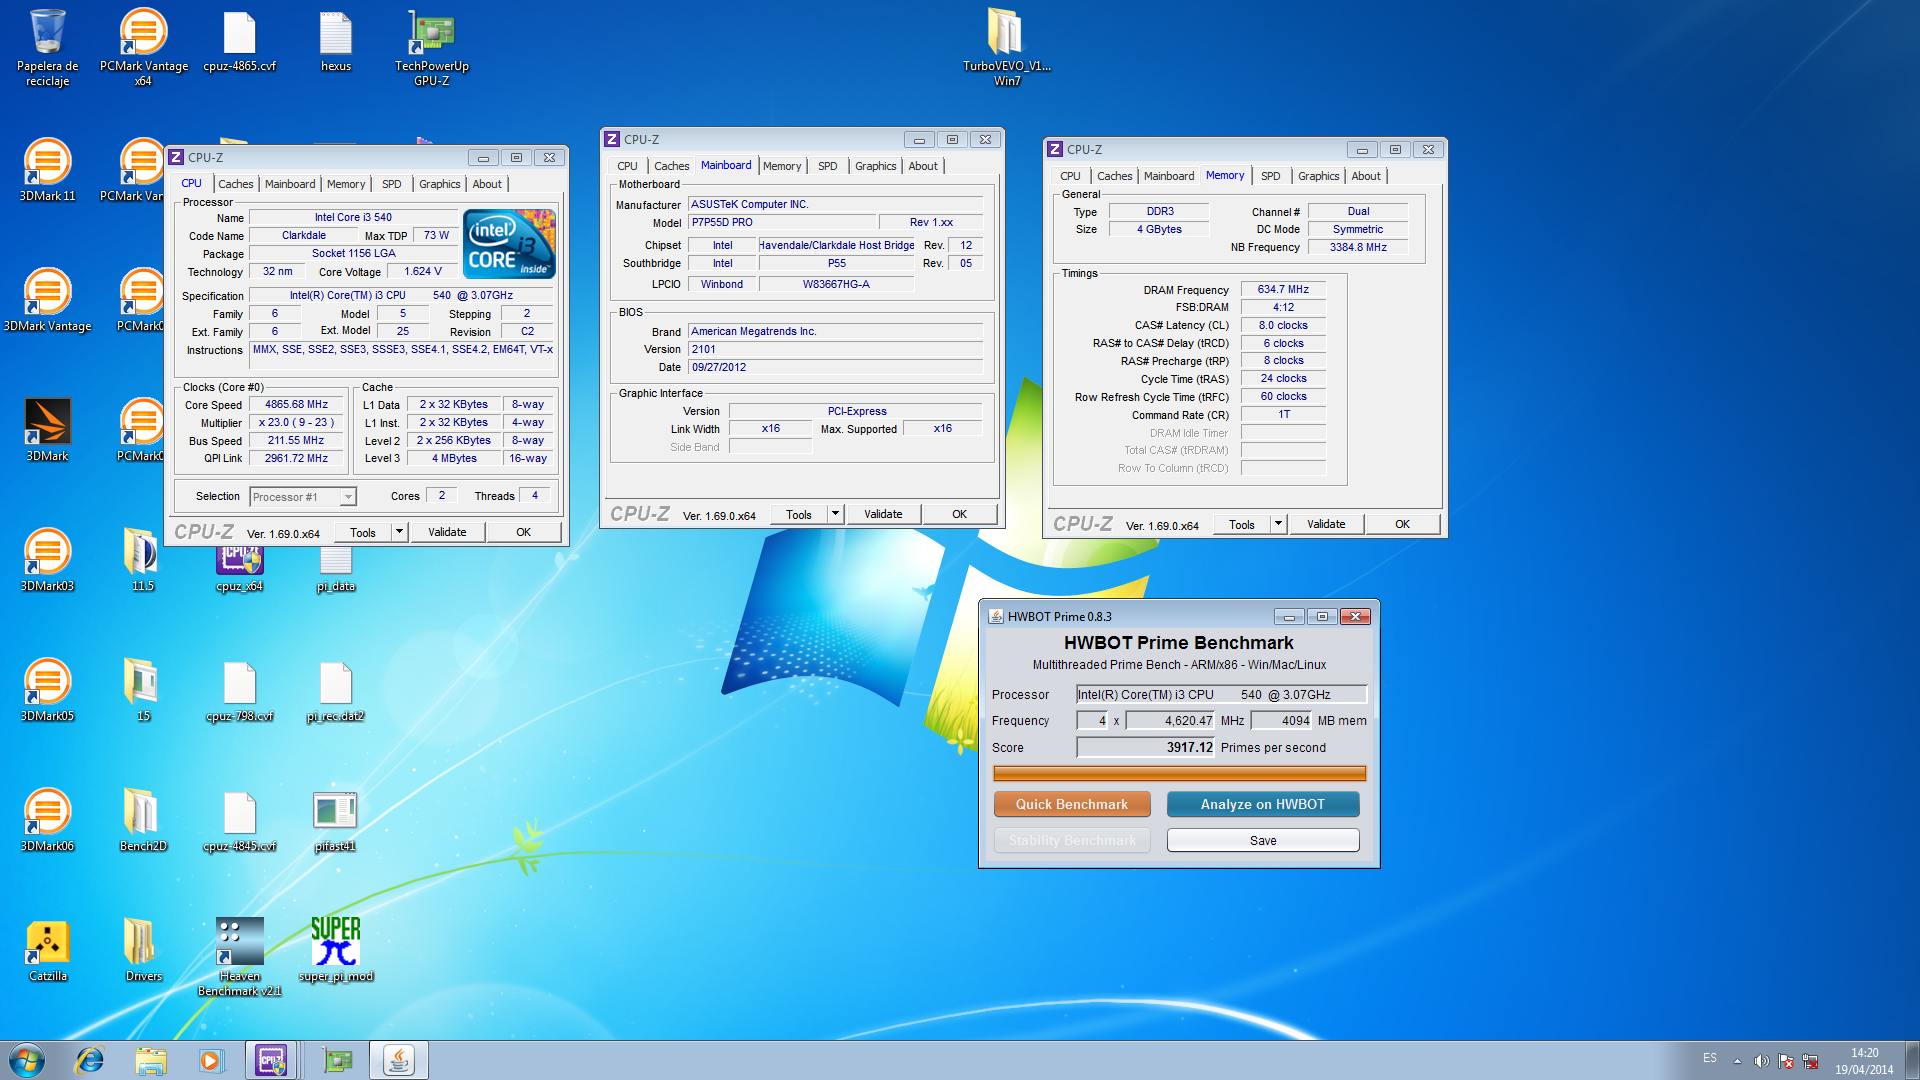
Task: Click BIOS Version value 2101
Action: 835,349
